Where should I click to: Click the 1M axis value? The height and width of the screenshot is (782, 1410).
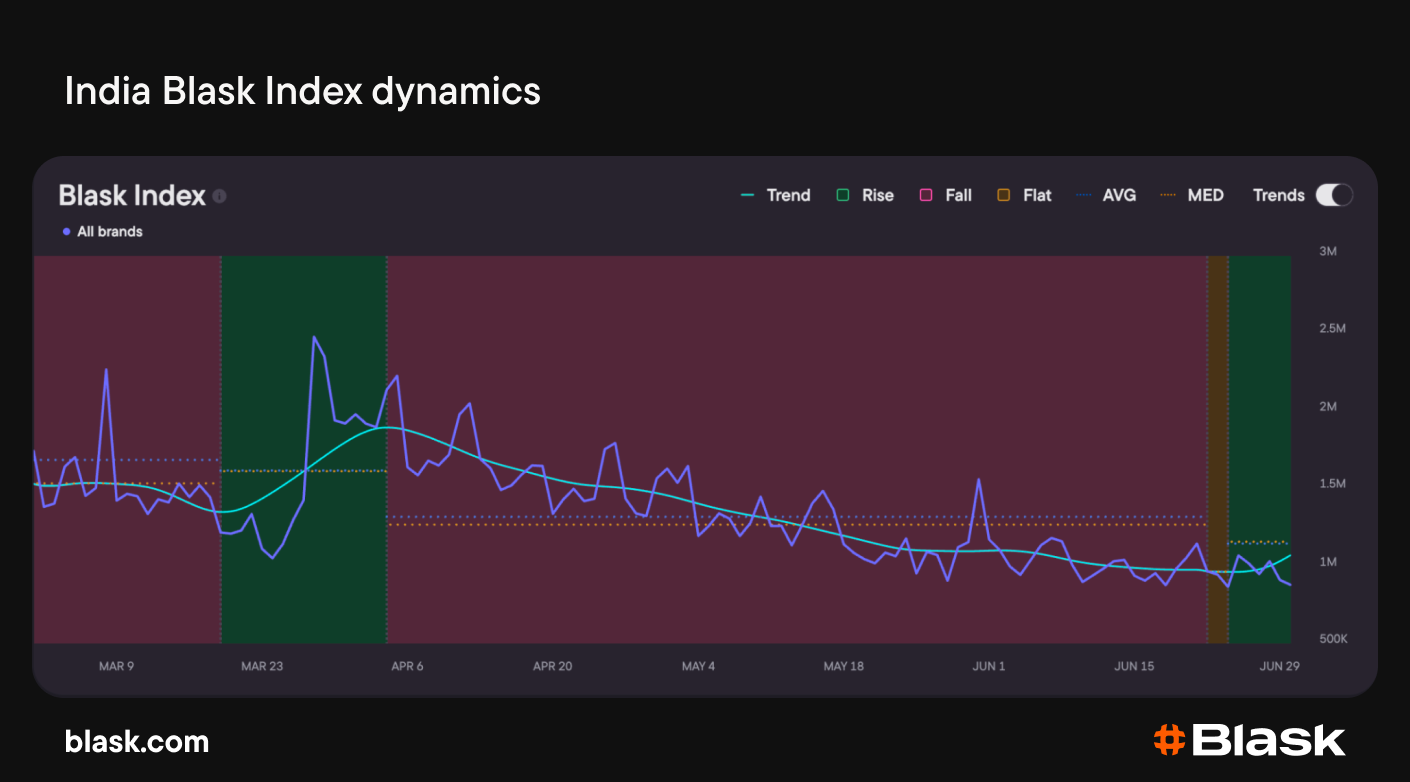click(1328, 562)
